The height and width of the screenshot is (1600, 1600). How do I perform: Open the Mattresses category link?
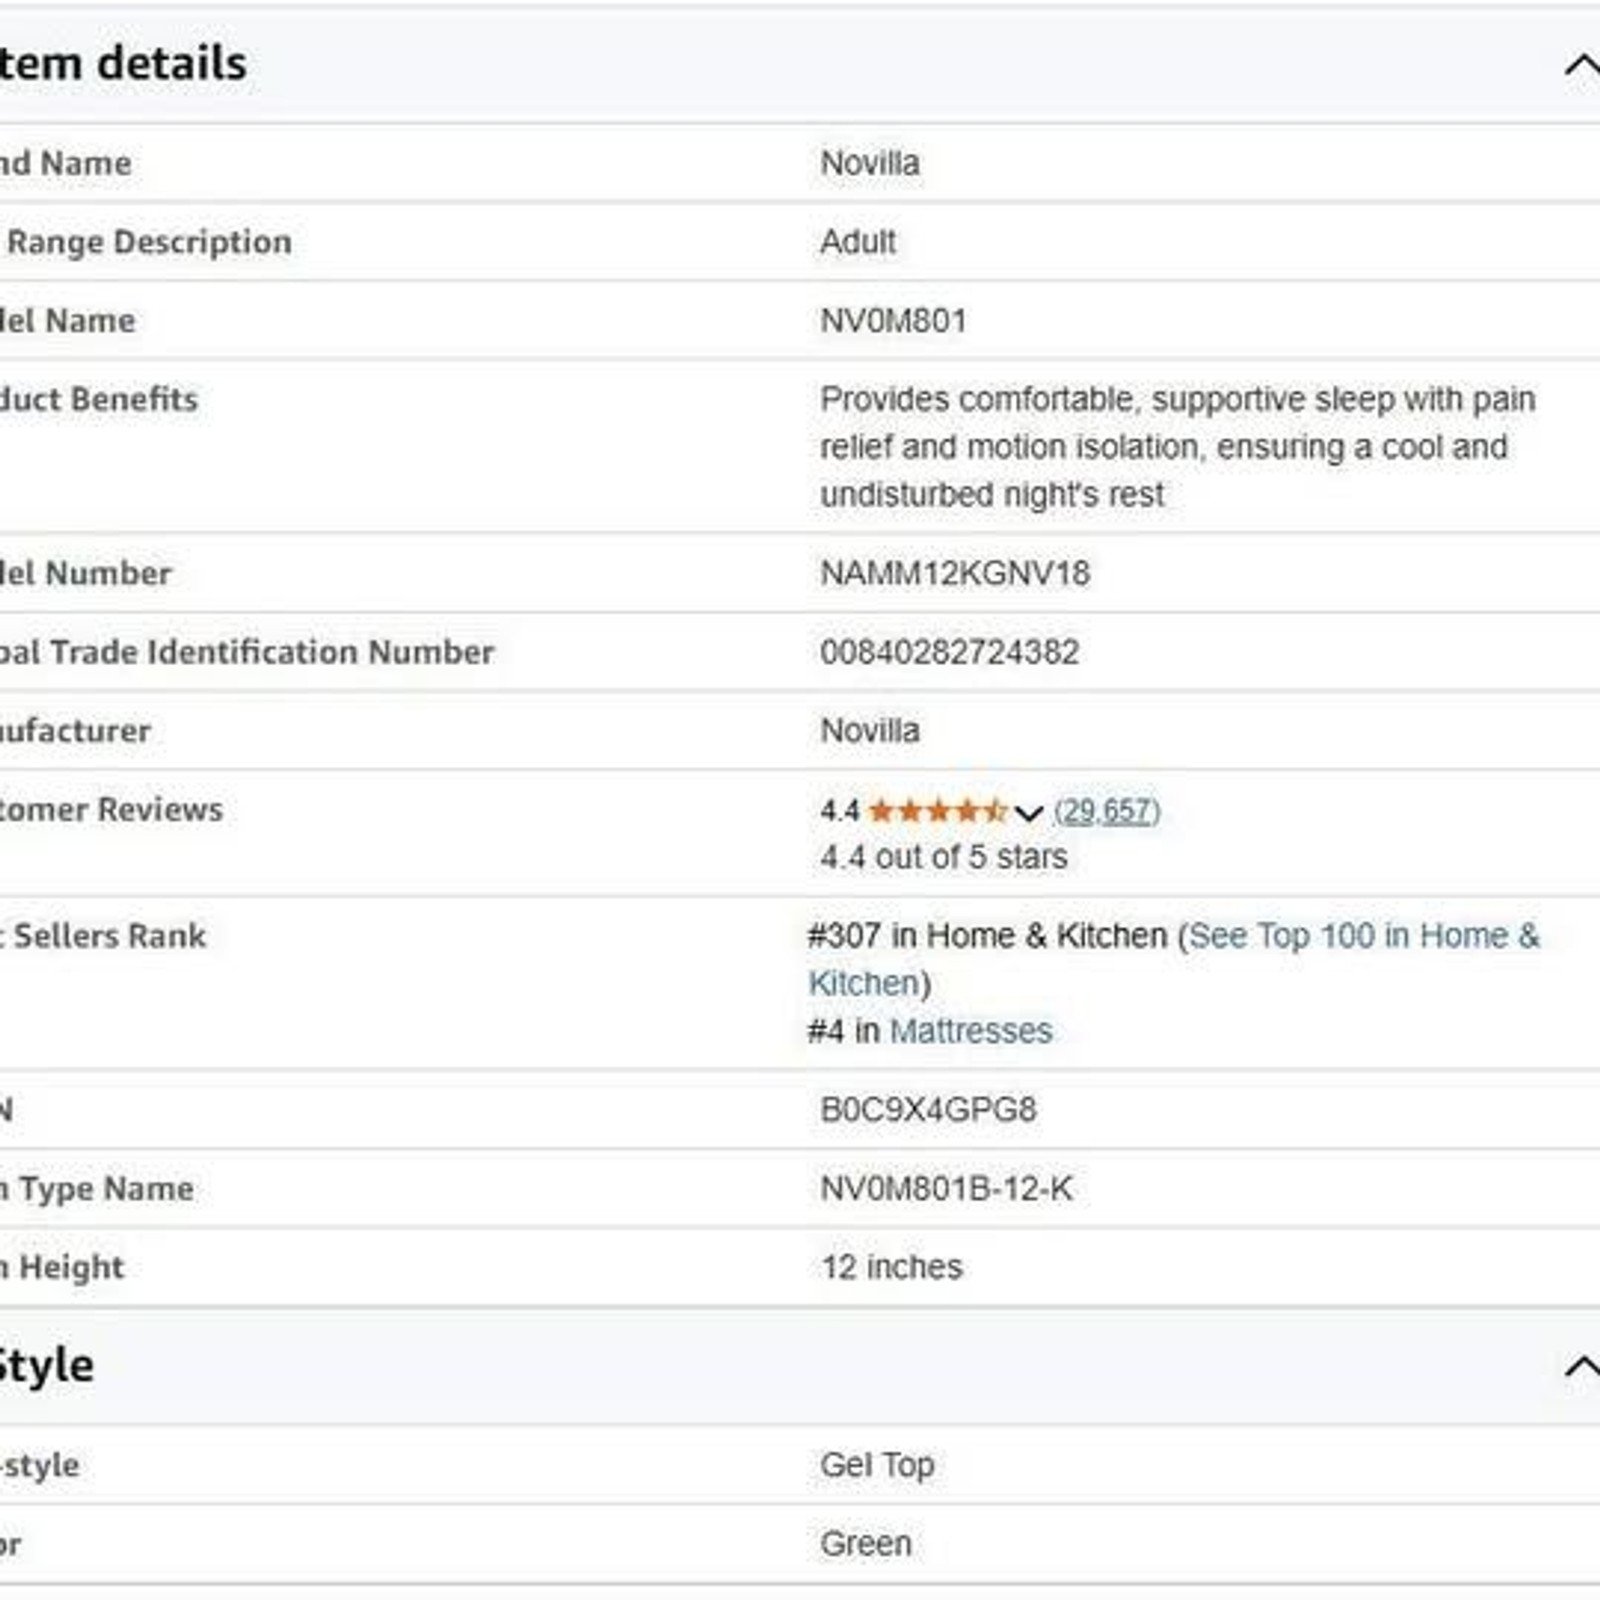click(971, 1031)
